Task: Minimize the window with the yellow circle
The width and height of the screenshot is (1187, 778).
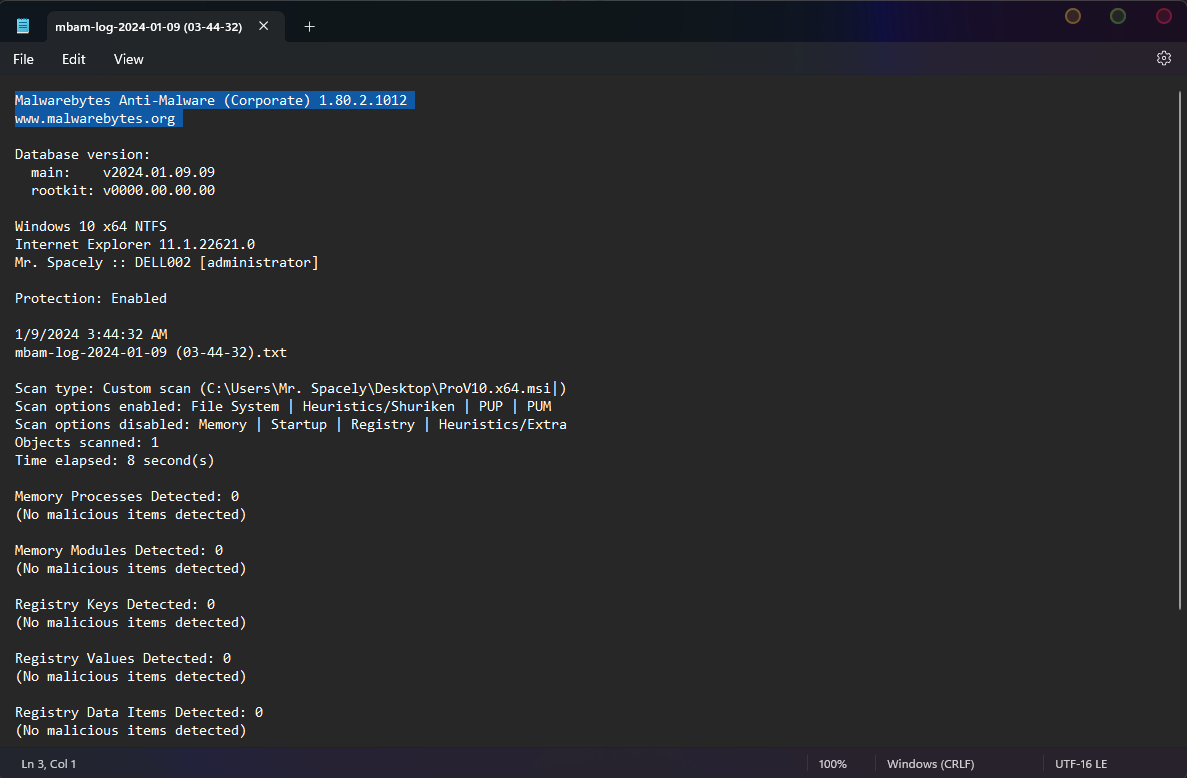Action: (x=1073, y=16)
